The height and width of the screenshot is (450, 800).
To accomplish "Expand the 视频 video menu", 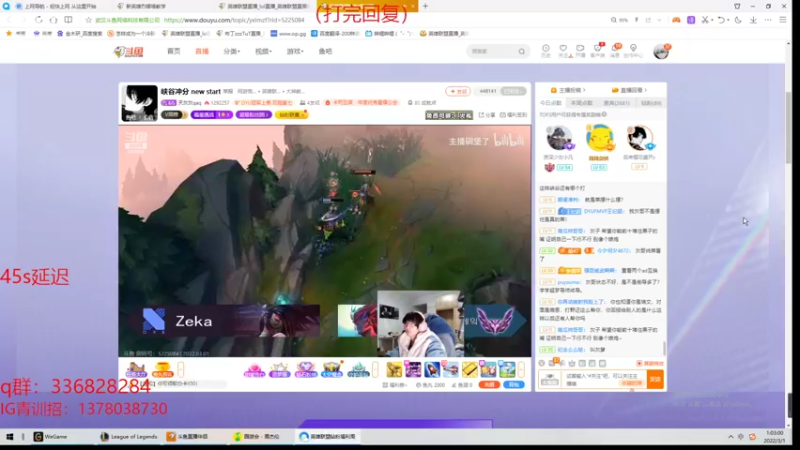I will click(x=263, y=52).
